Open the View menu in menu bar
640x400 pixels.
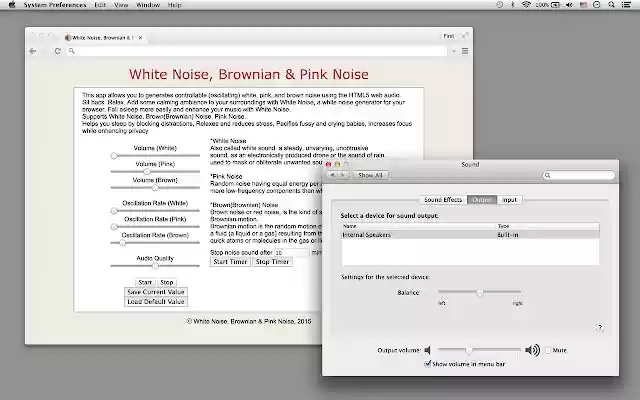pos(121,5)
